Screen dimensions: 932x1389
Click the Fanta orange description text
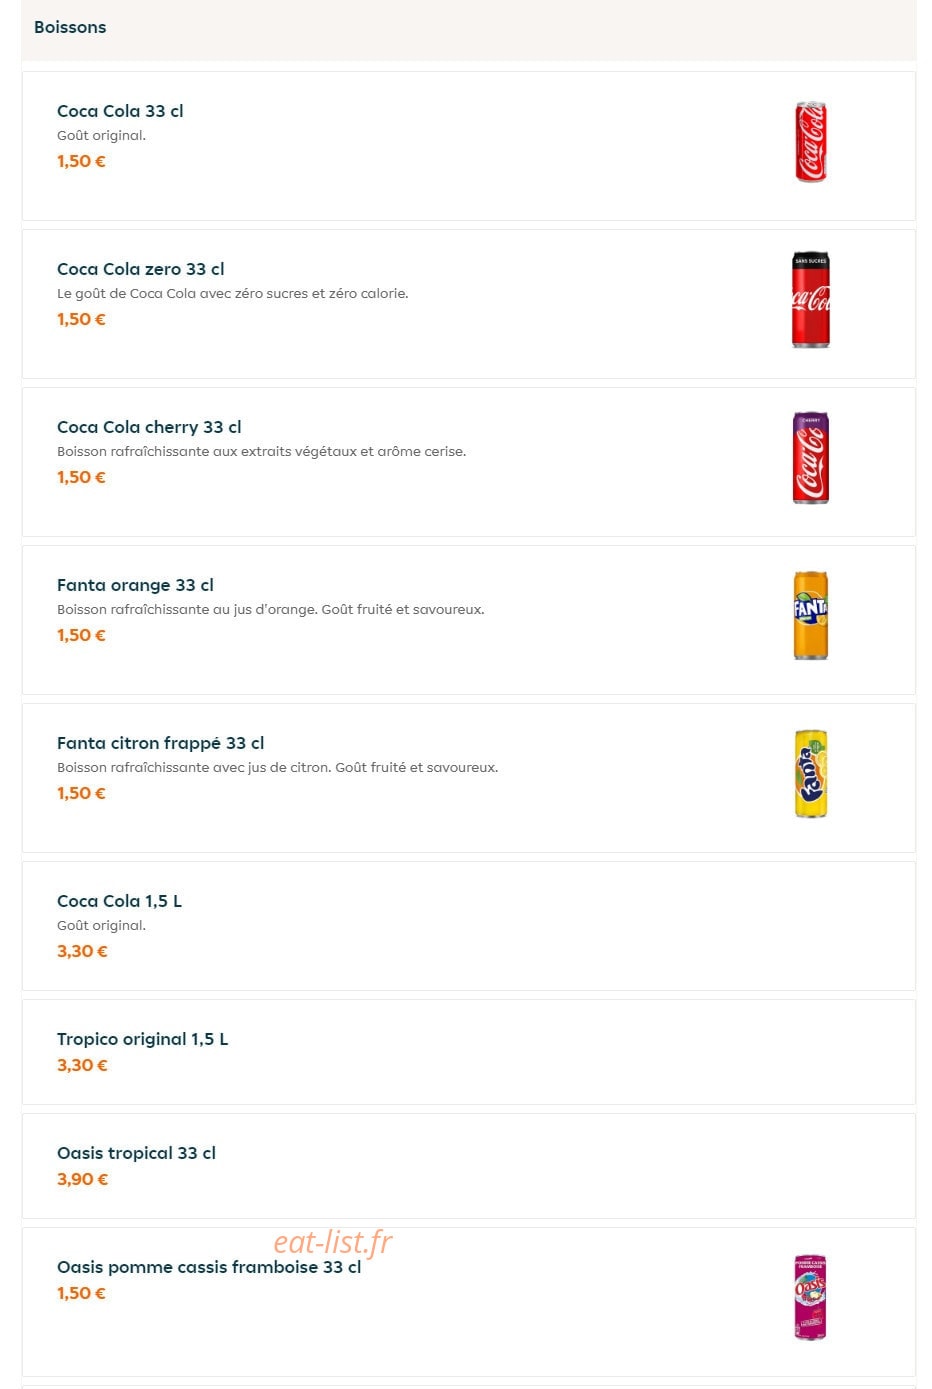(271, 609)
